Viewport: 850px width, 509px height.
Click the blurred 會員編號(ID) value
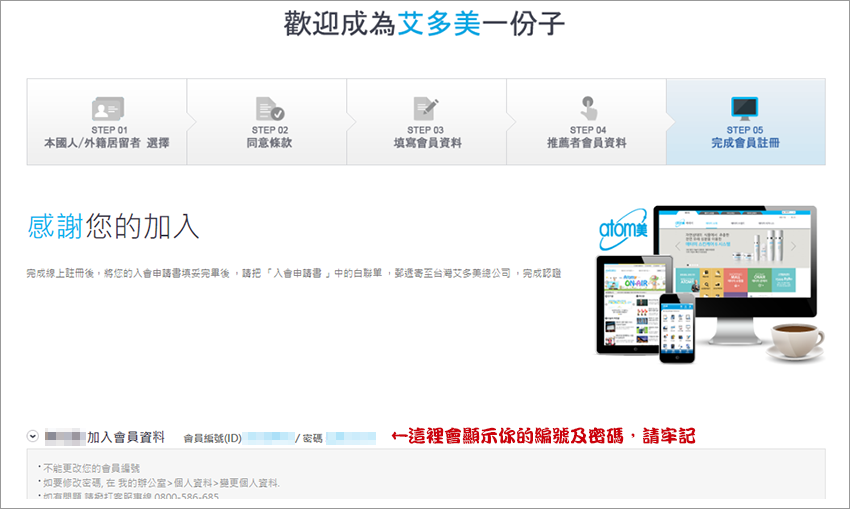point(268,438)
